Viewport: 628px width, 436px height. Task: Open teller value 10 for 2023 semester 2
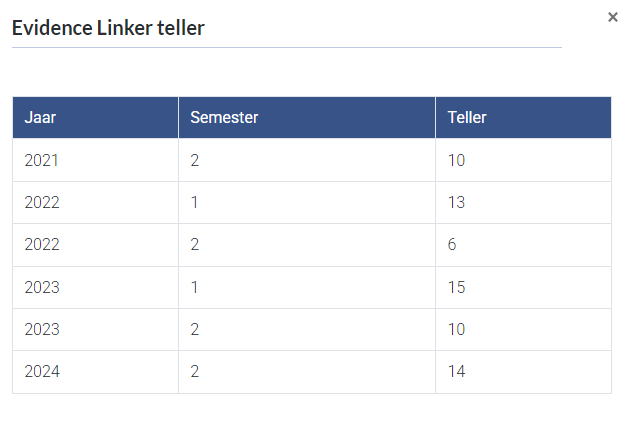tap(457, 329)
